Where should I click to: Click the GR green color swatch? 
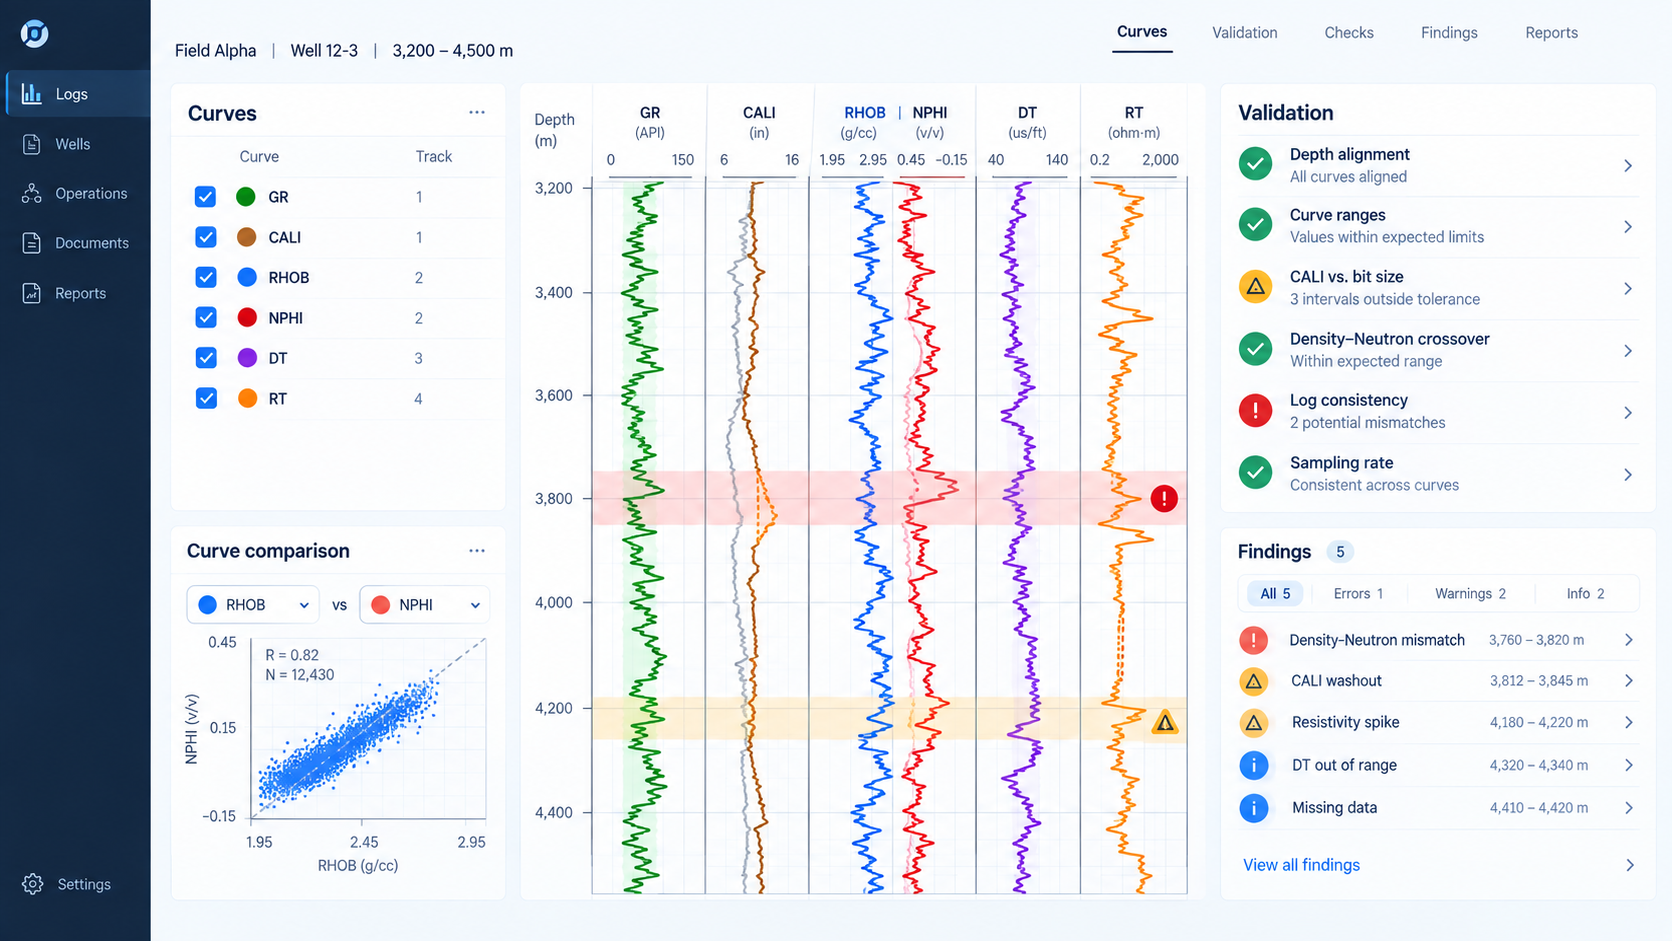pyautogui.click(x=246, y=197)
